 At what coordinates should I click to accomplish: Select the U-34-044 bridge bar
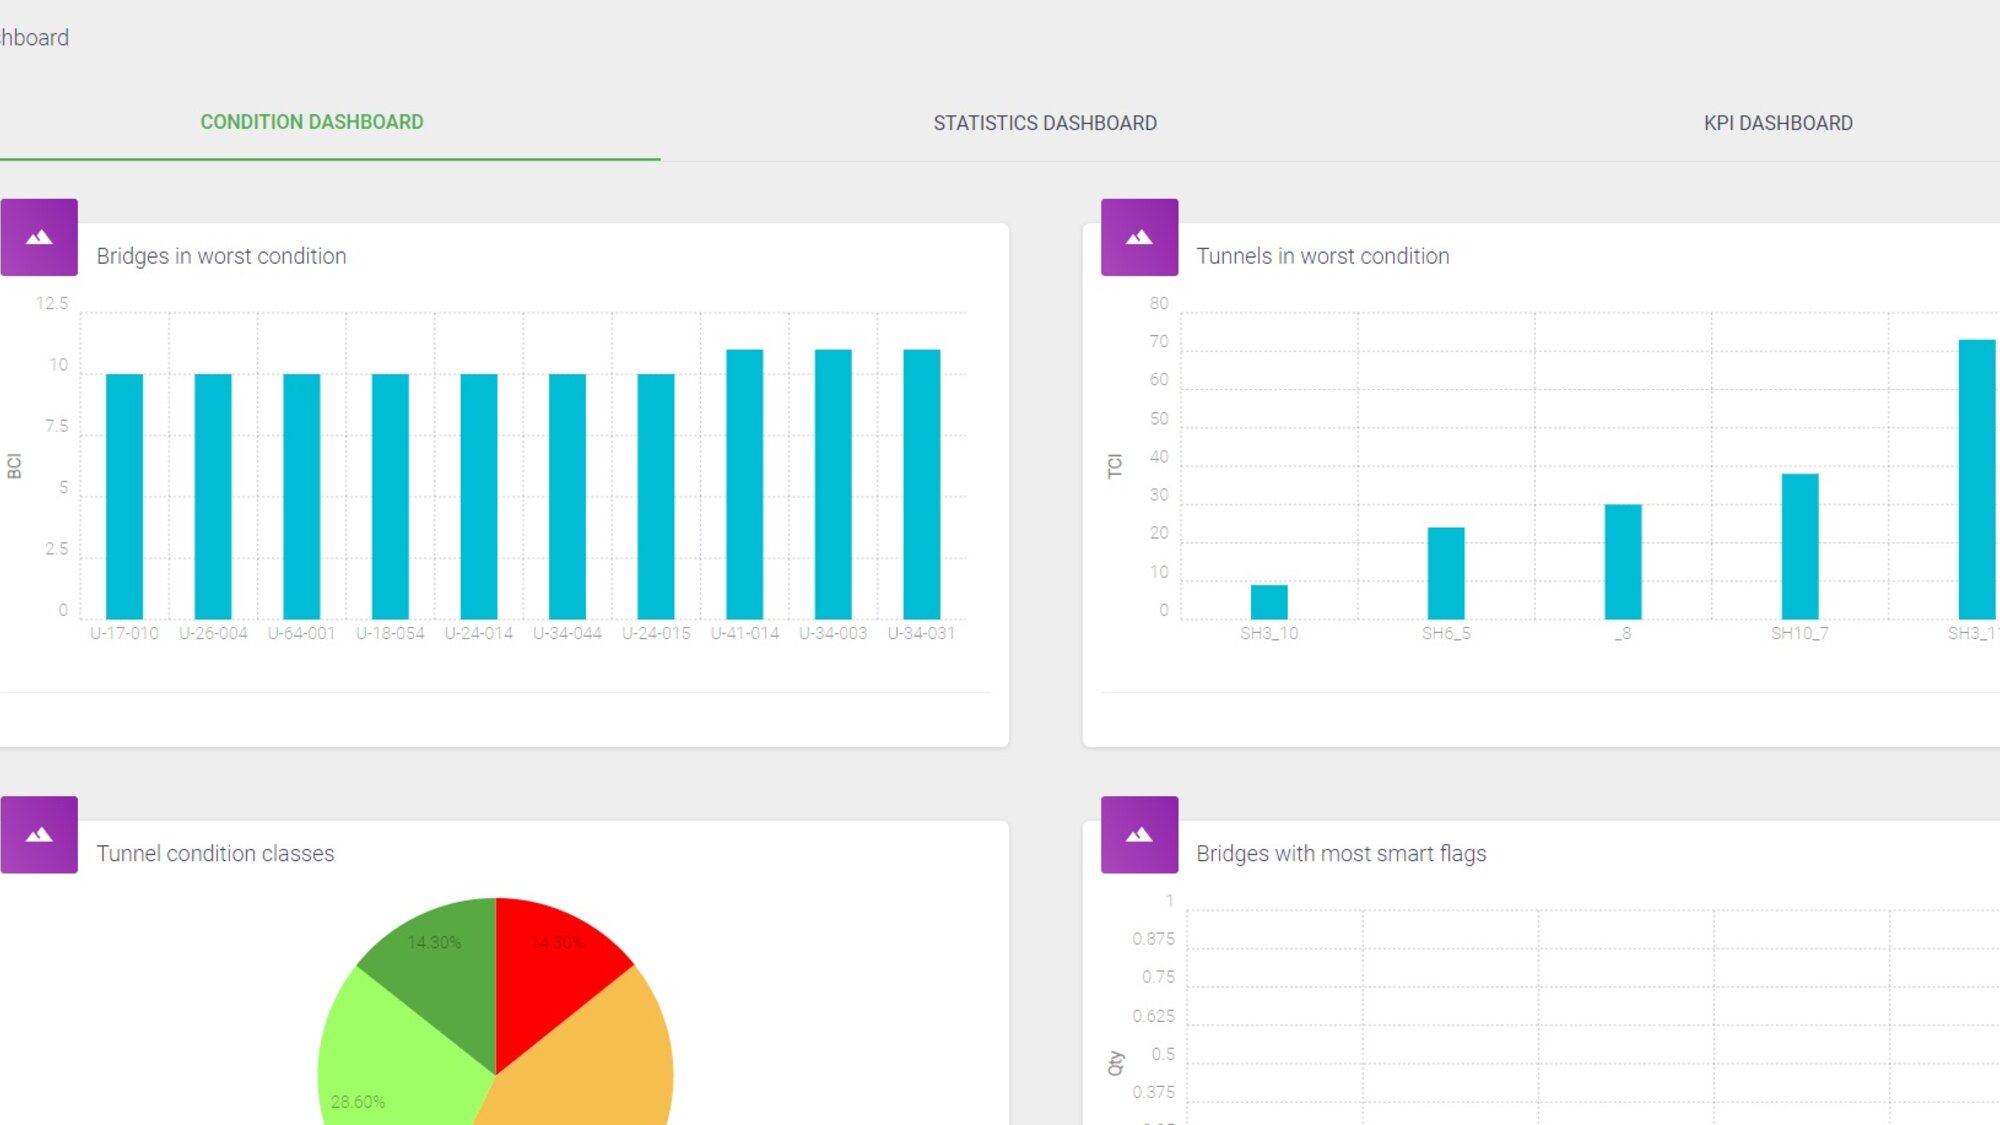tap(567, 496)
